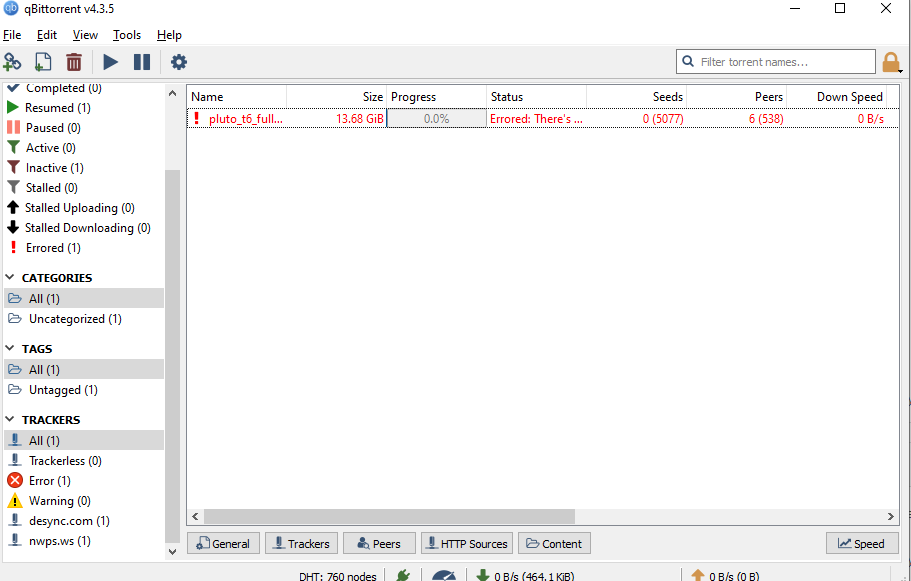
Task: Filter by Resumed (1) status
Action: [49, 107]
